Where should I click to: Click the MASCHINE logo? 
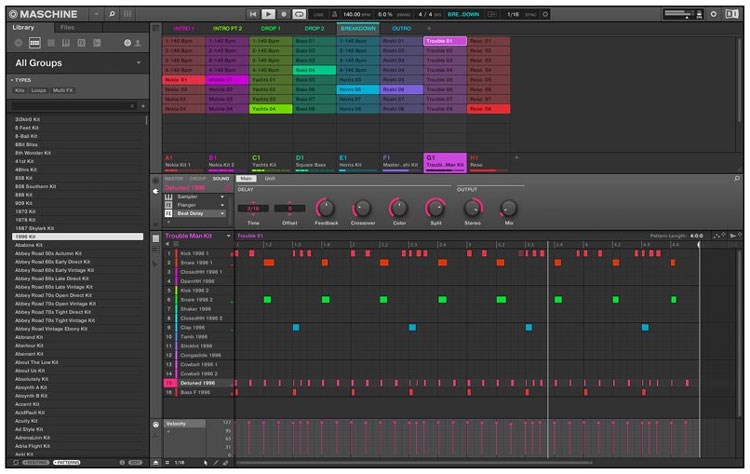(44, 14)
